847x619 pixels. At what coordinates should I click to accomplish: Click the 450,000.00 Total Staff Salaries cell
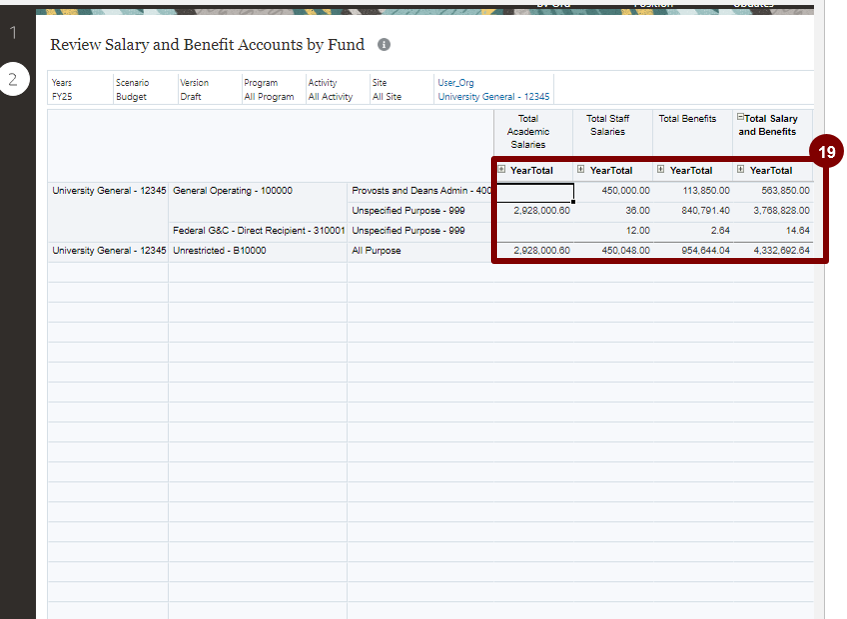pos(613,191)
